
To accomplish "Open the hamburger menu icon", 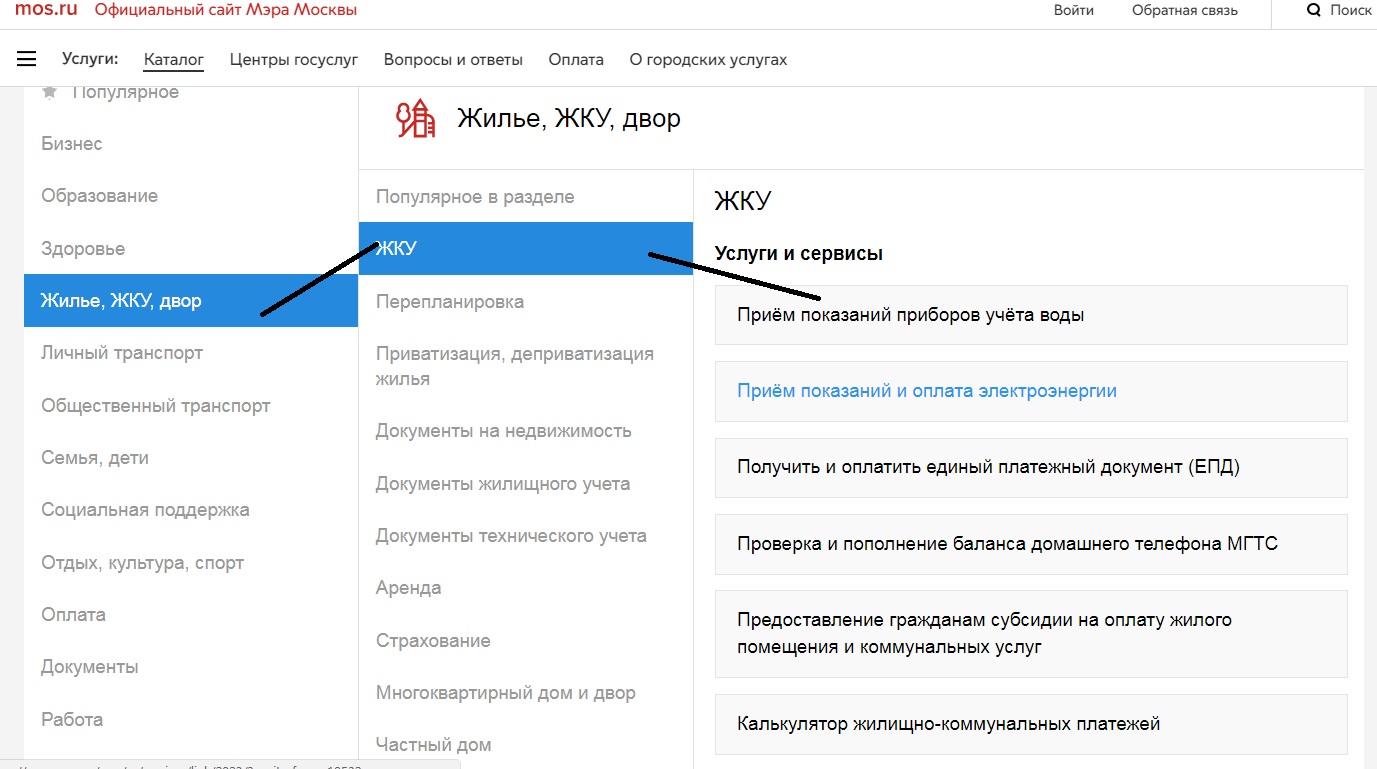I will 27,59.
